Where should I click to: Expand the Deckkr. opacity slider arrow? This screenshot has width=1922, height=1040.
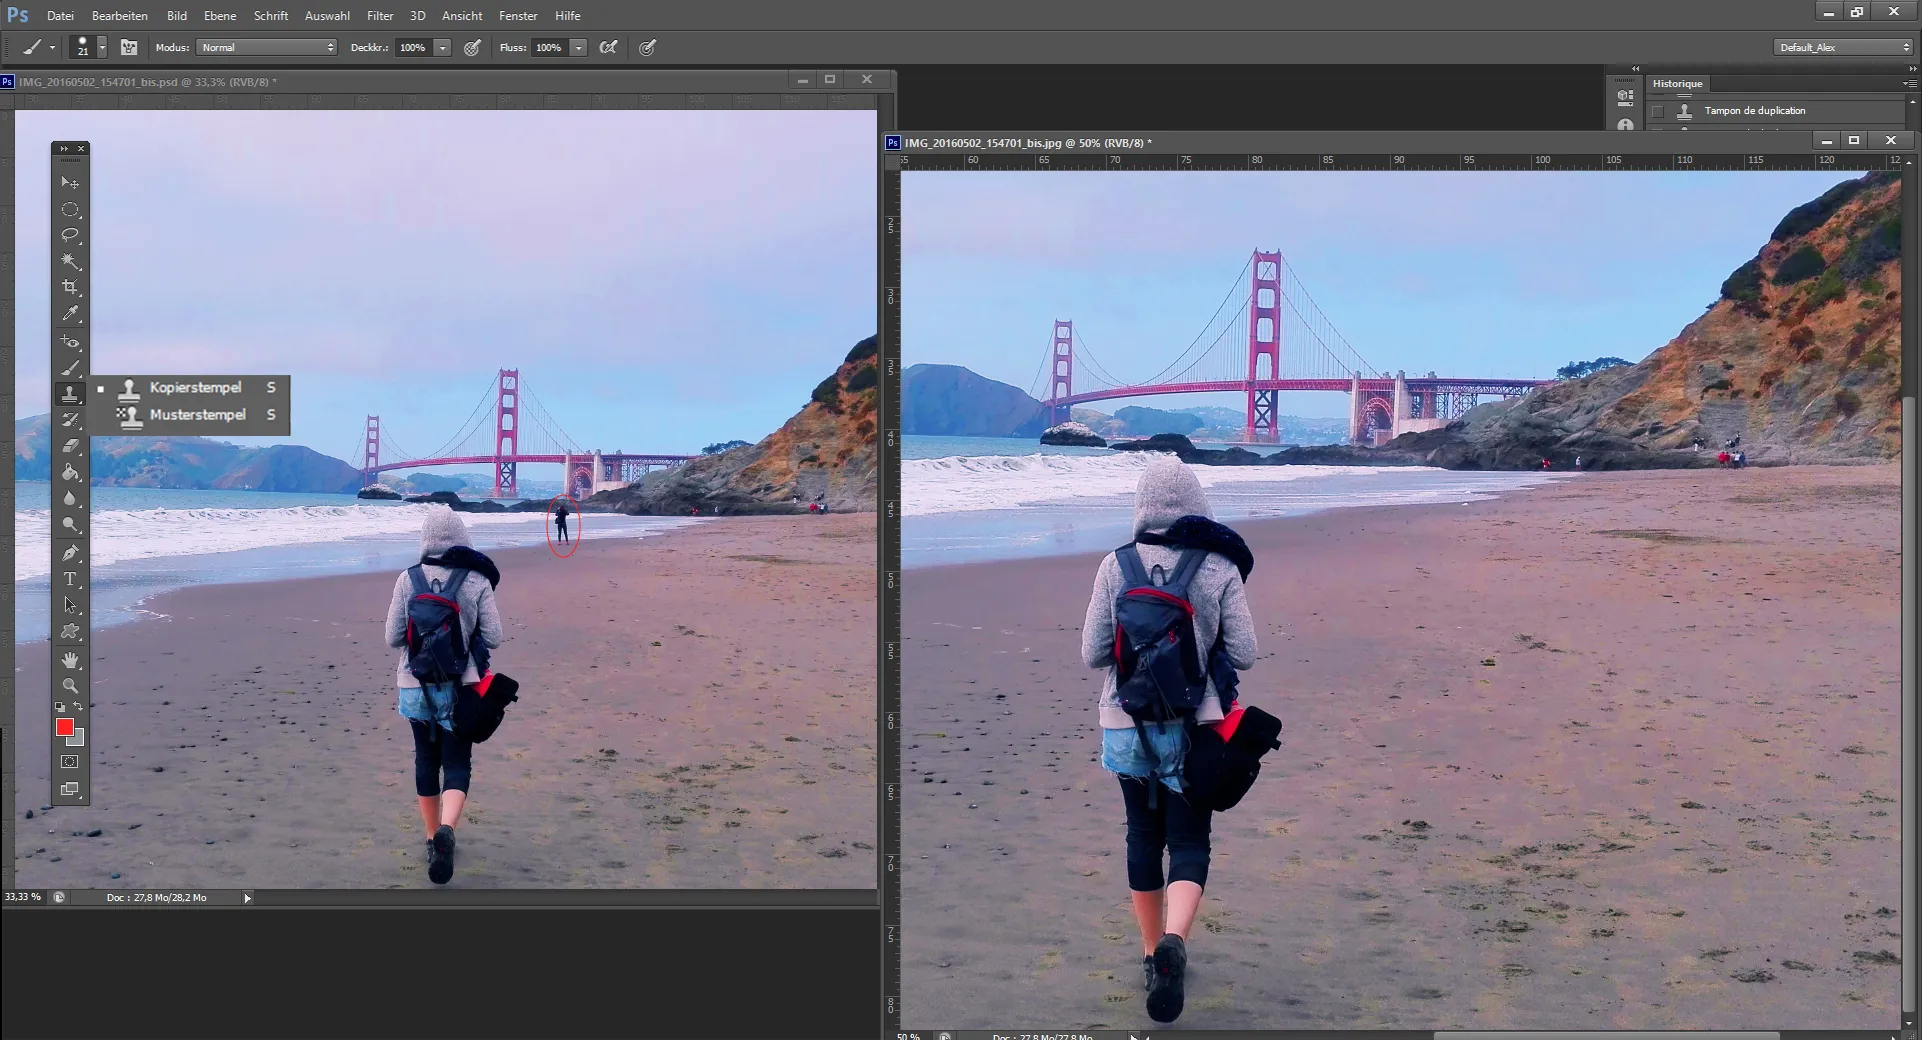point(442,47)
